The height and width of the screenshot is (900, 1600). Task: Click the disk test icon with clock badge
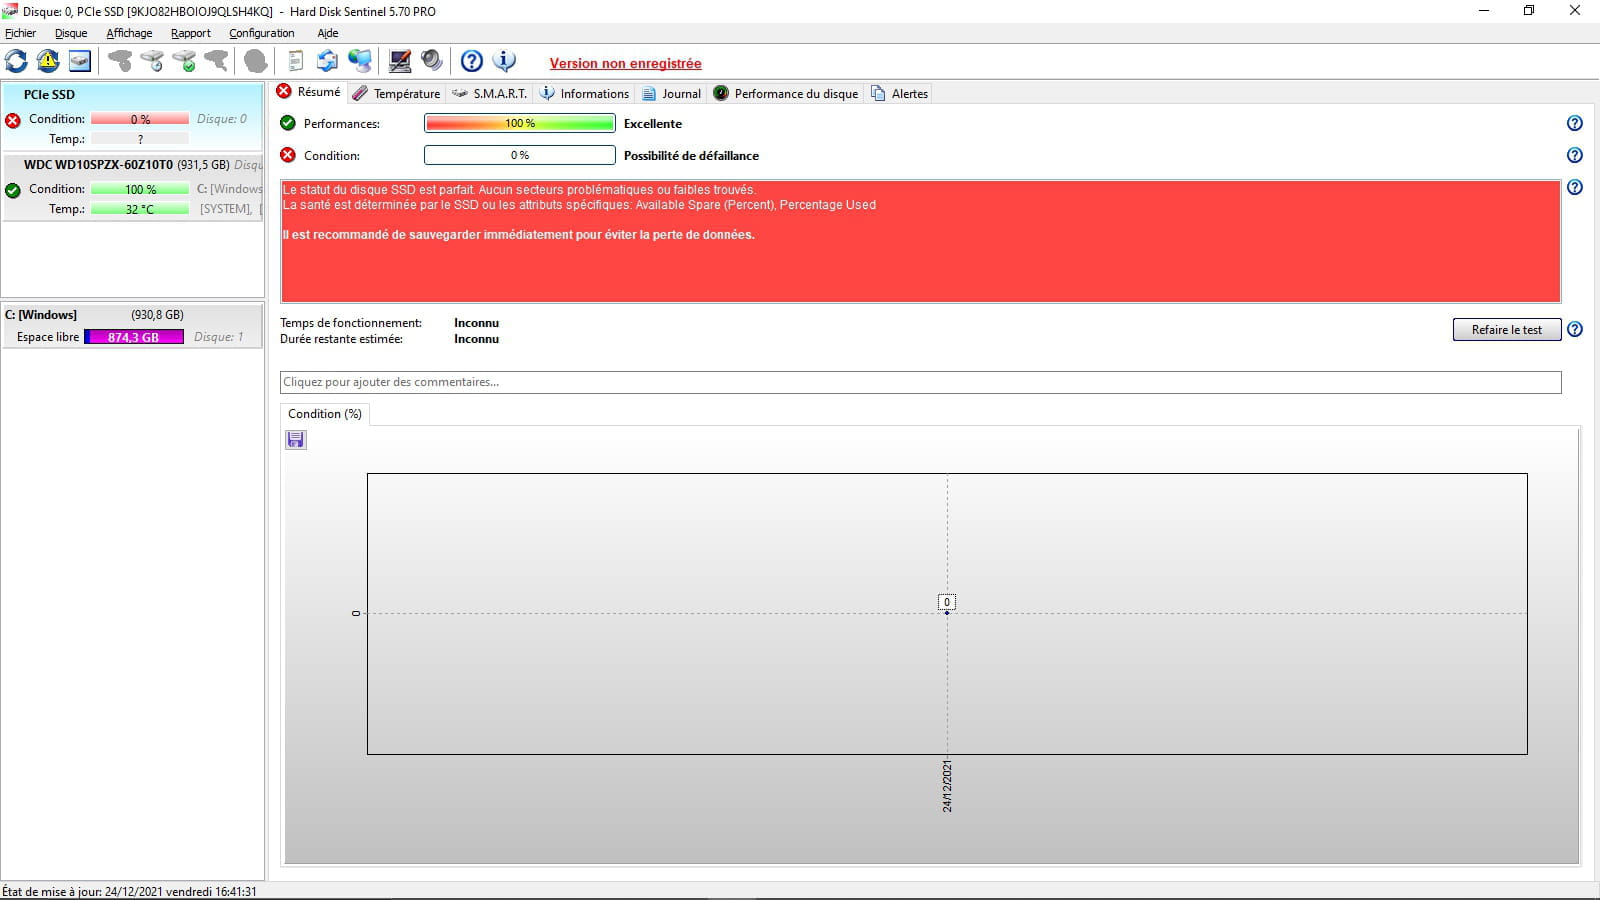(152, 61)
